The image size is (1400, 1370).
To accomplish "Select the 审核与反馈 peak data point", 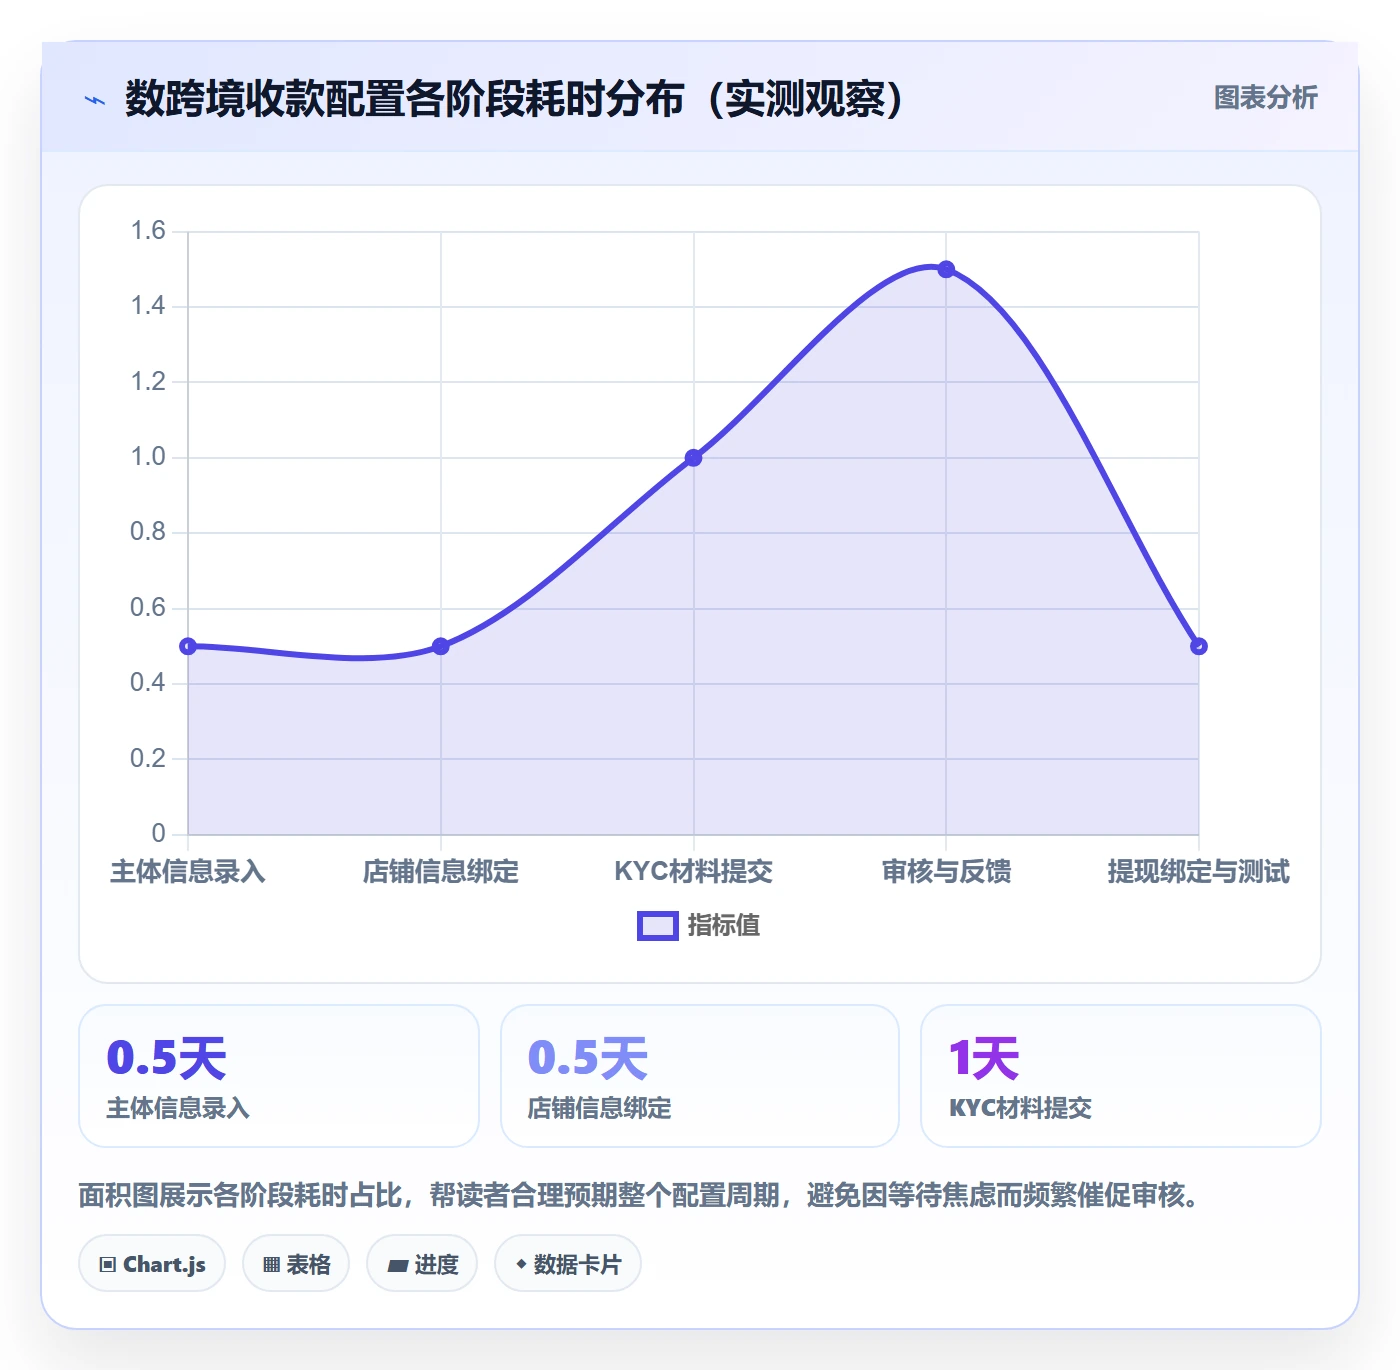I will (946, 269).
